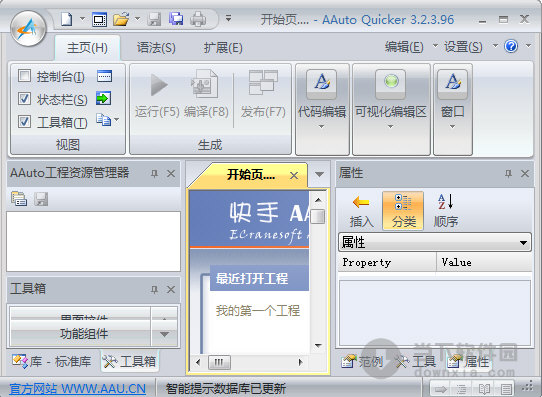Enable the 控制台(I) checkbox

(24, 76)
